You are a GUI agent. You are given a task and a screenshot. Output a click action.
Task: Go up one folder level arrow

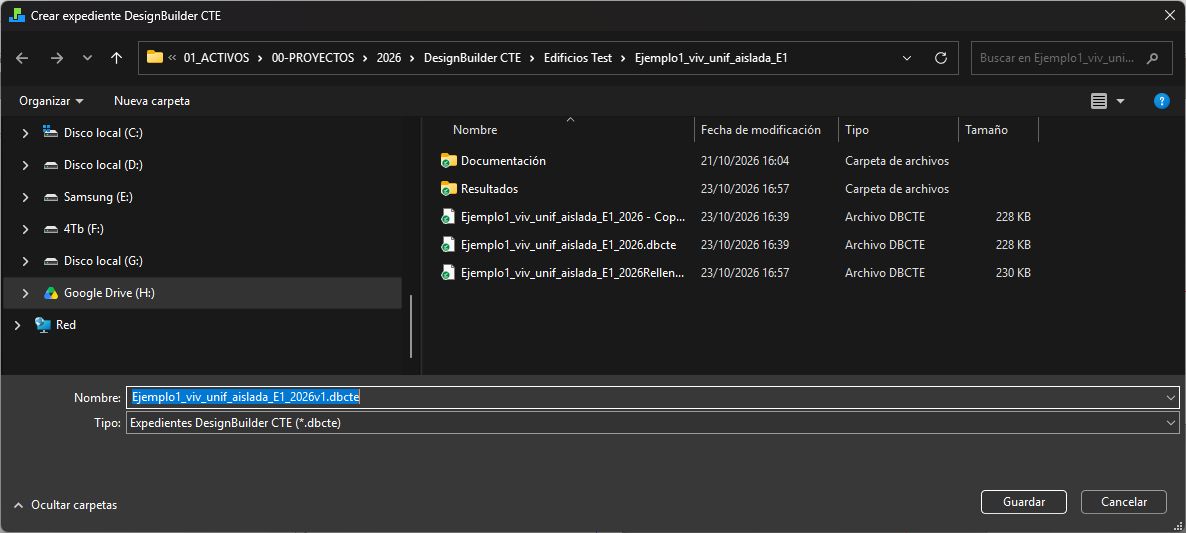(116, 58)
